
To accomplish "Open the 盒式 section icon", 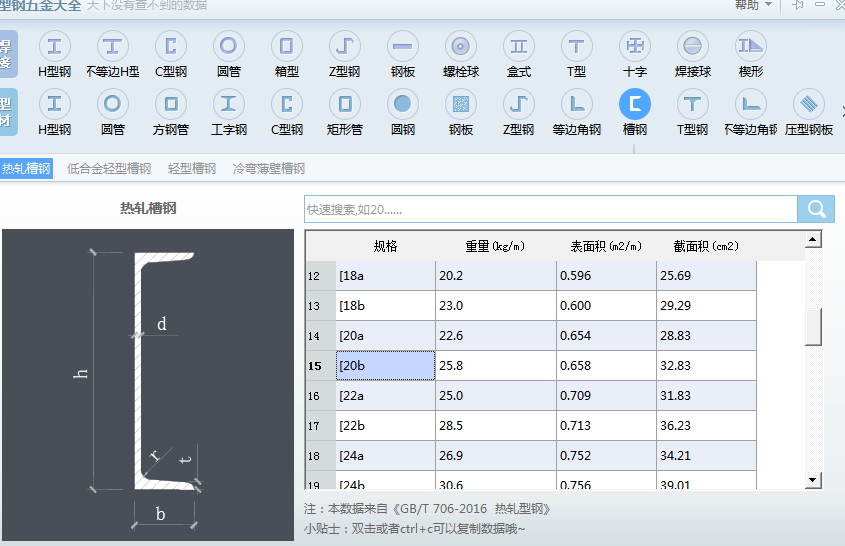I will pos(518,46).
